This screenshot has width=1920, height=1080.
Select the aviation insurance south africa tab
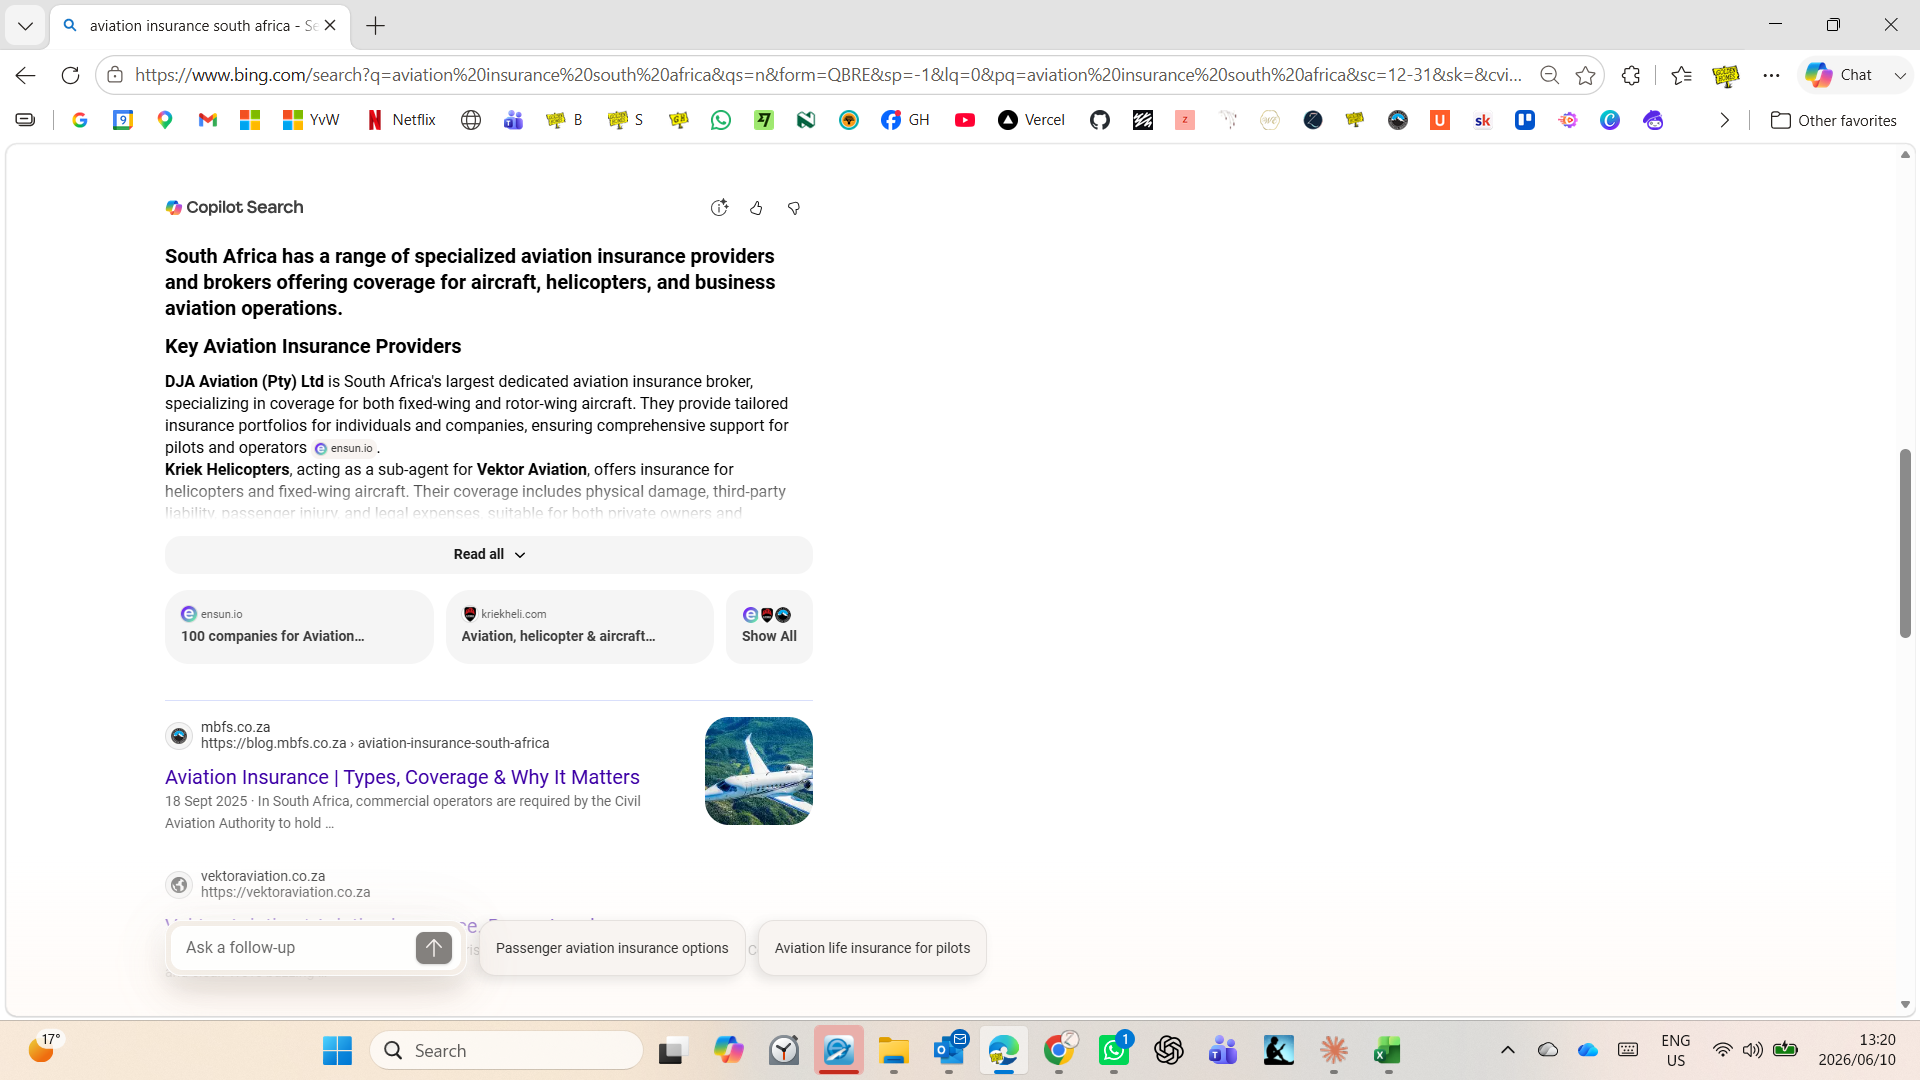(200, 26)
